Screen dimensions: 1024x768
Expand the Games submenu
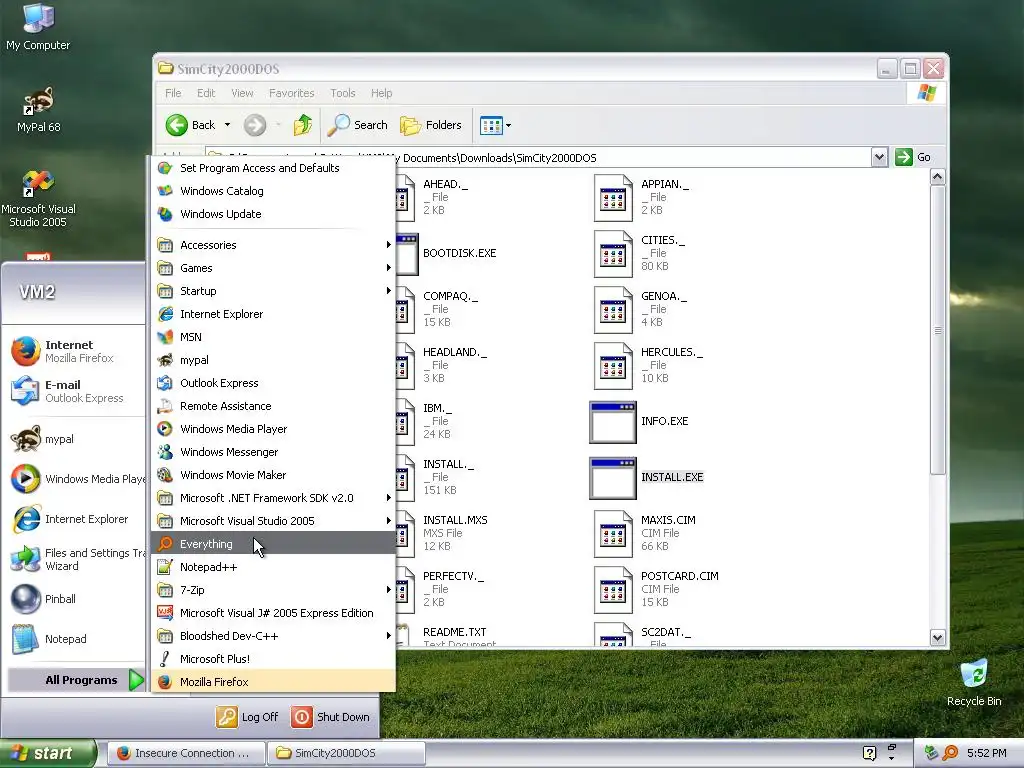pos(273,268)
